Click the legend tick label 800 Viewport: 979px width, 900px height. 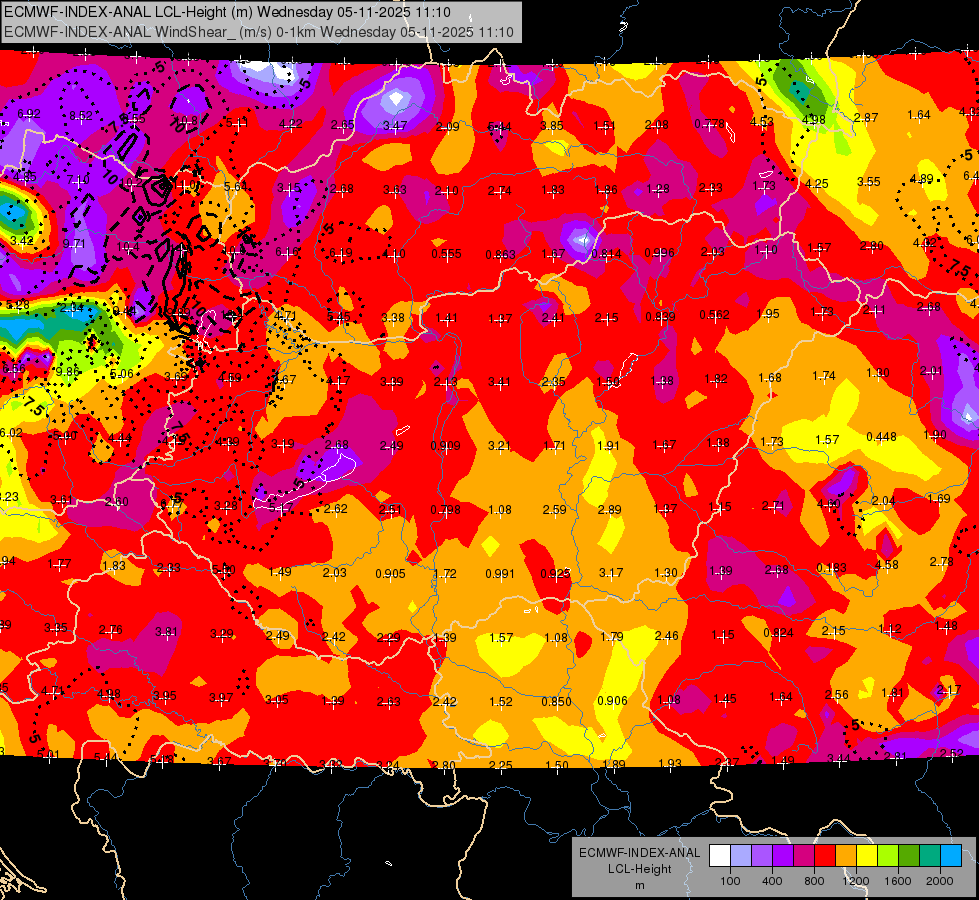pyautogui.click(x=814, y=881)
